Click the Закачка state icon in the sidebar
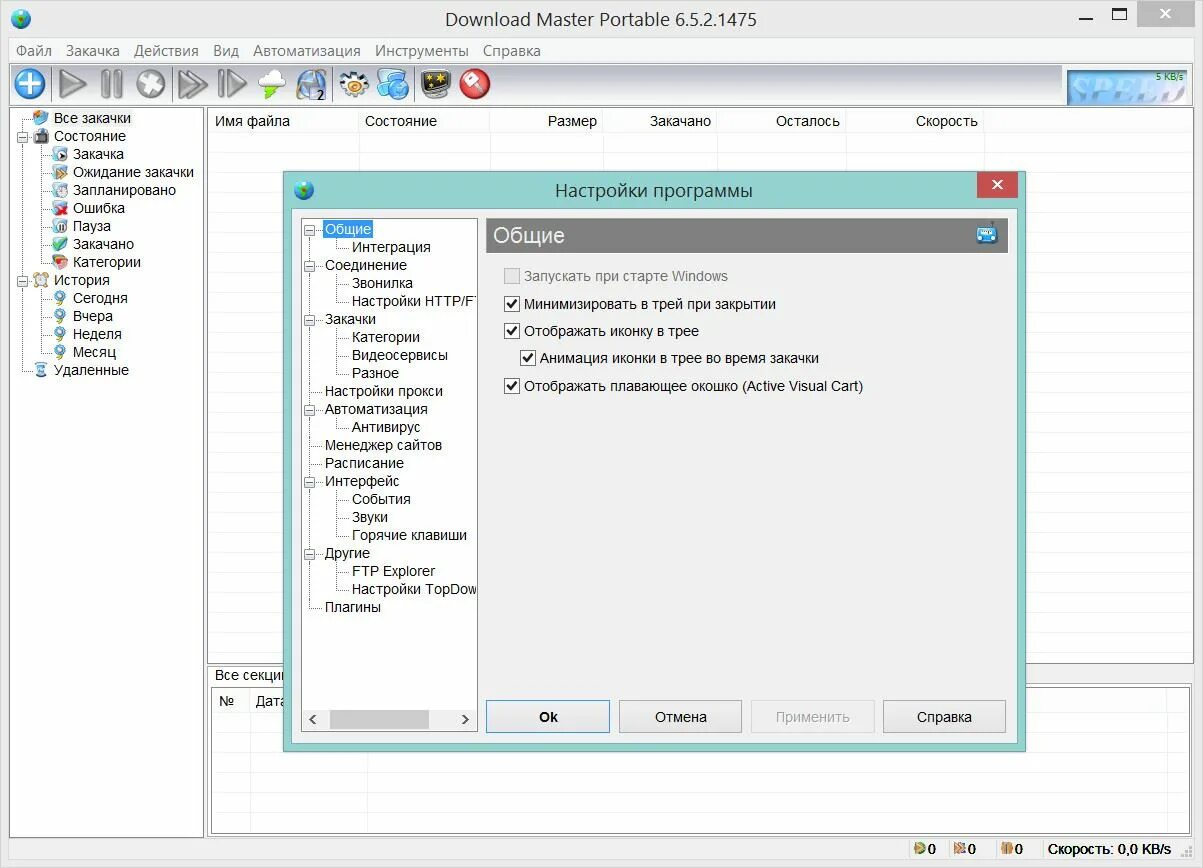Image resolution: width=1203 pixels, height=868 pixels. 60,154
